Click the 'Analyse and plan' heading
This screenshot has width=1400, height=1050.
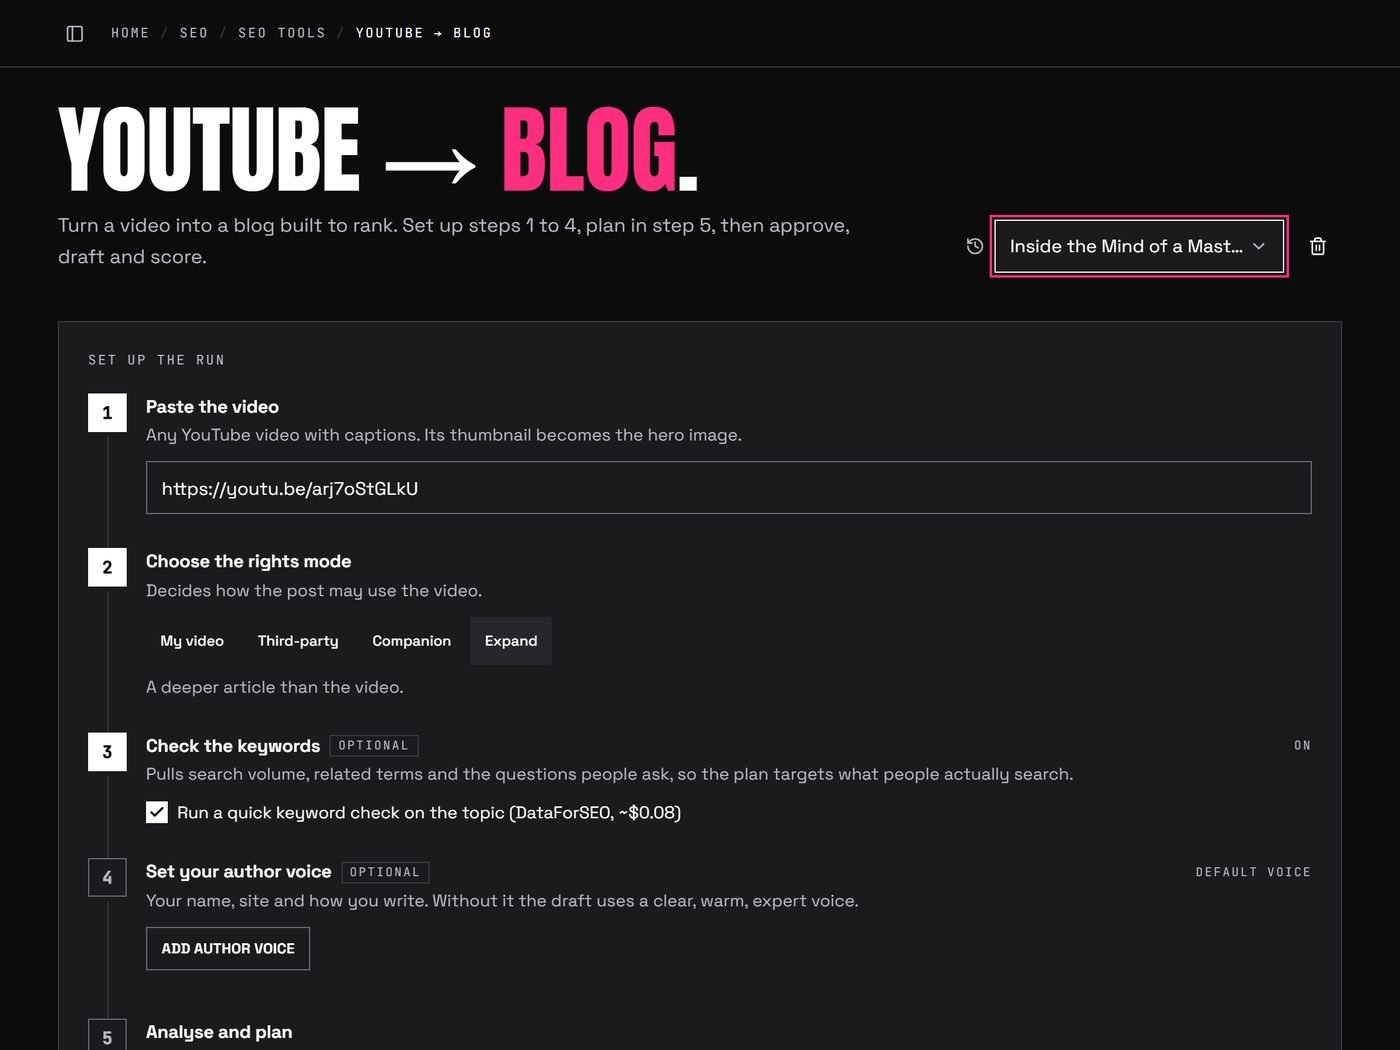219,1032
